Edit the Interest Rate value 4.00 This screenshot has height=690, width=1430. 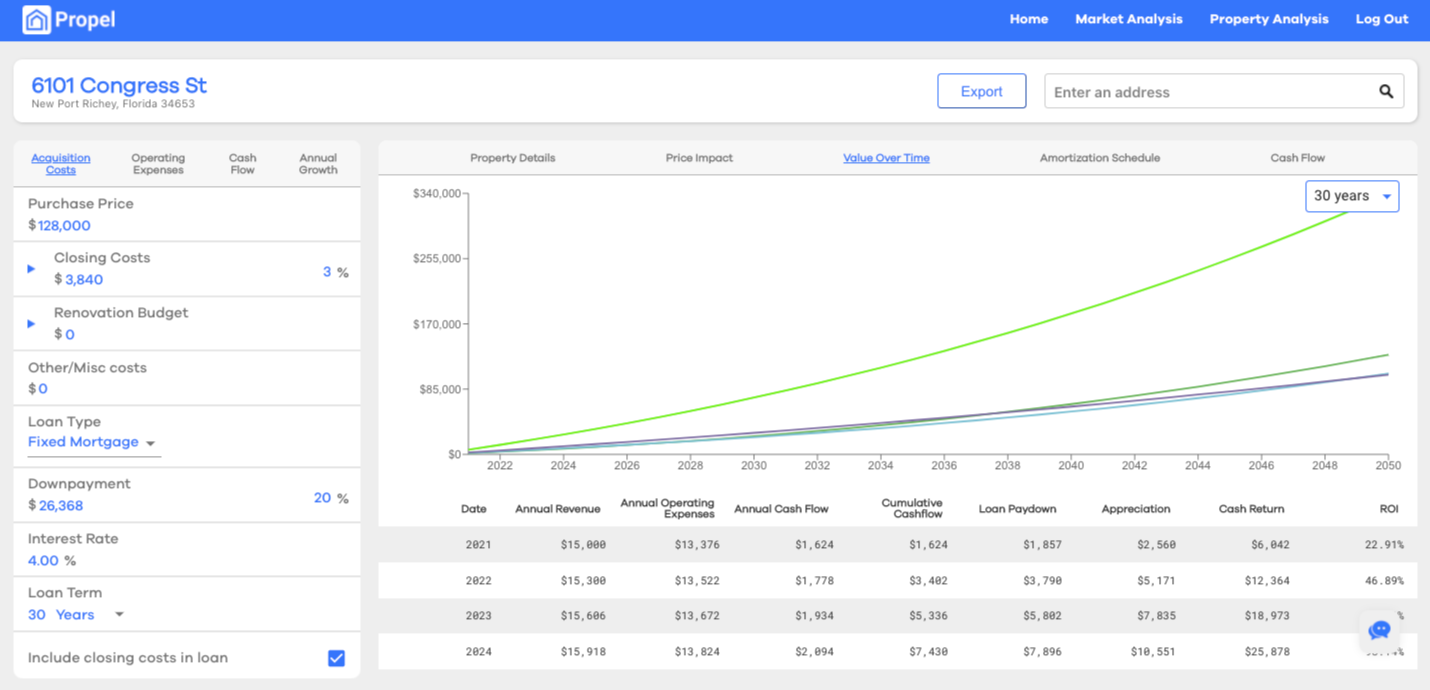pyautogui.click(x=43, y=561)
